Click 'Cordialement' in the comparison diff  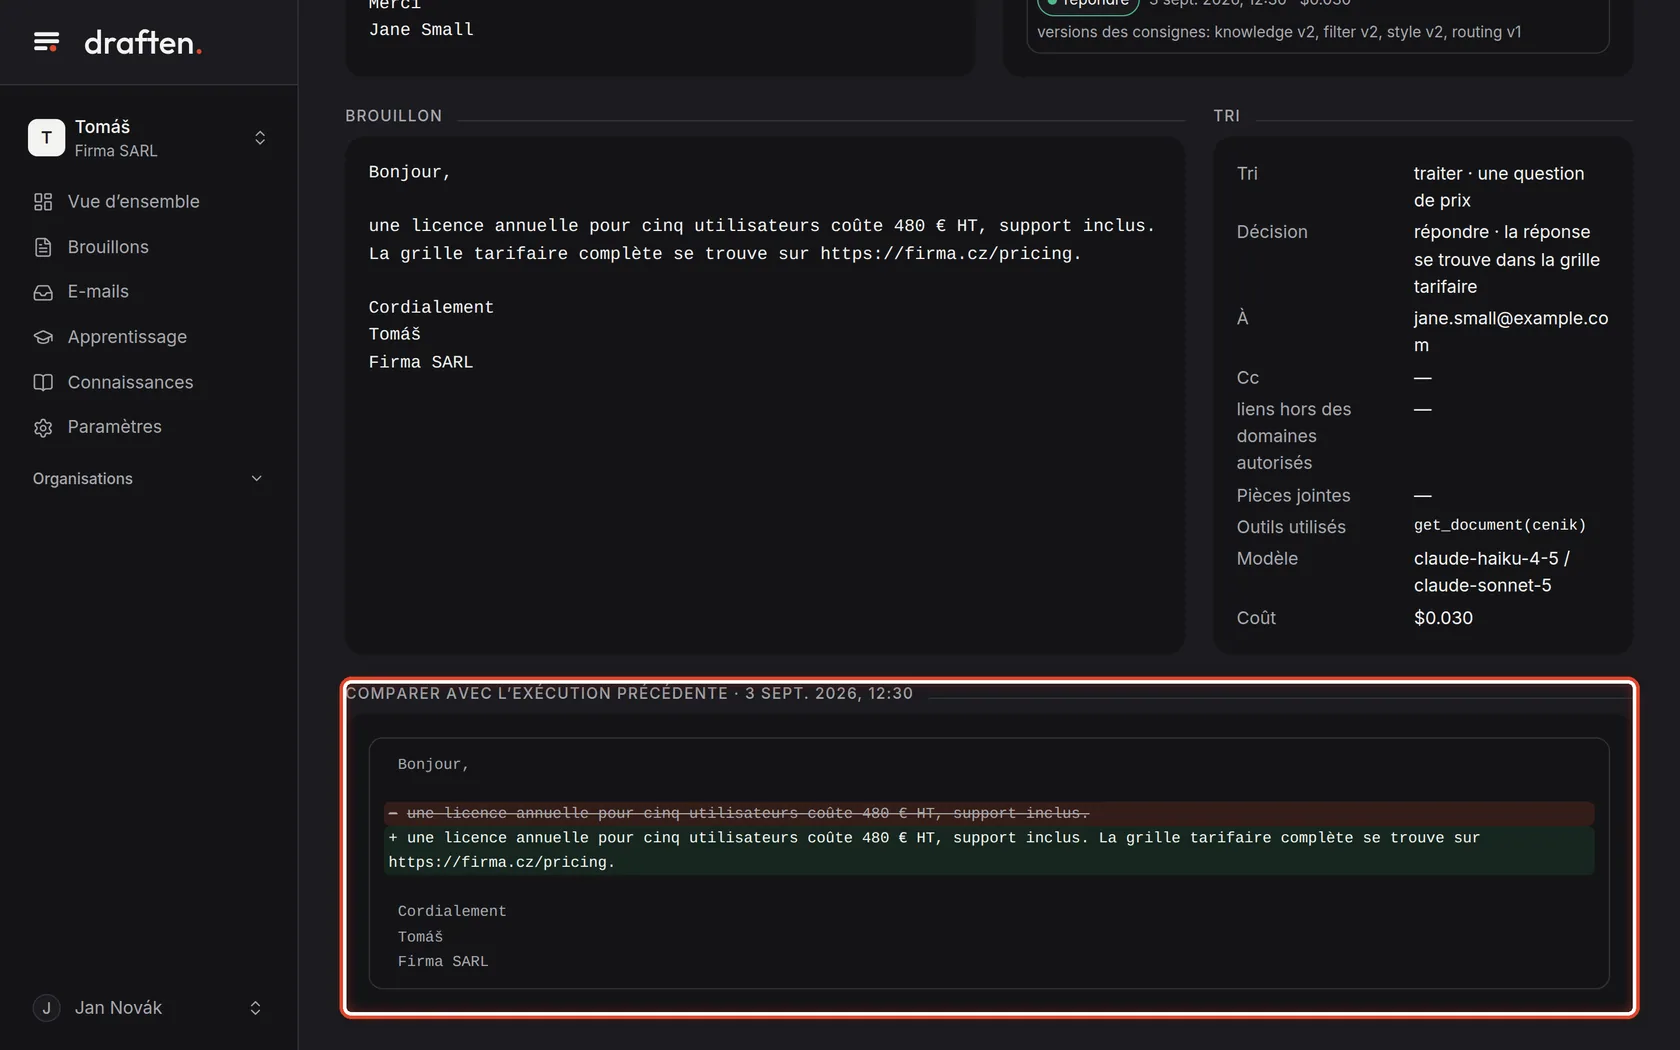click(452, 912)
